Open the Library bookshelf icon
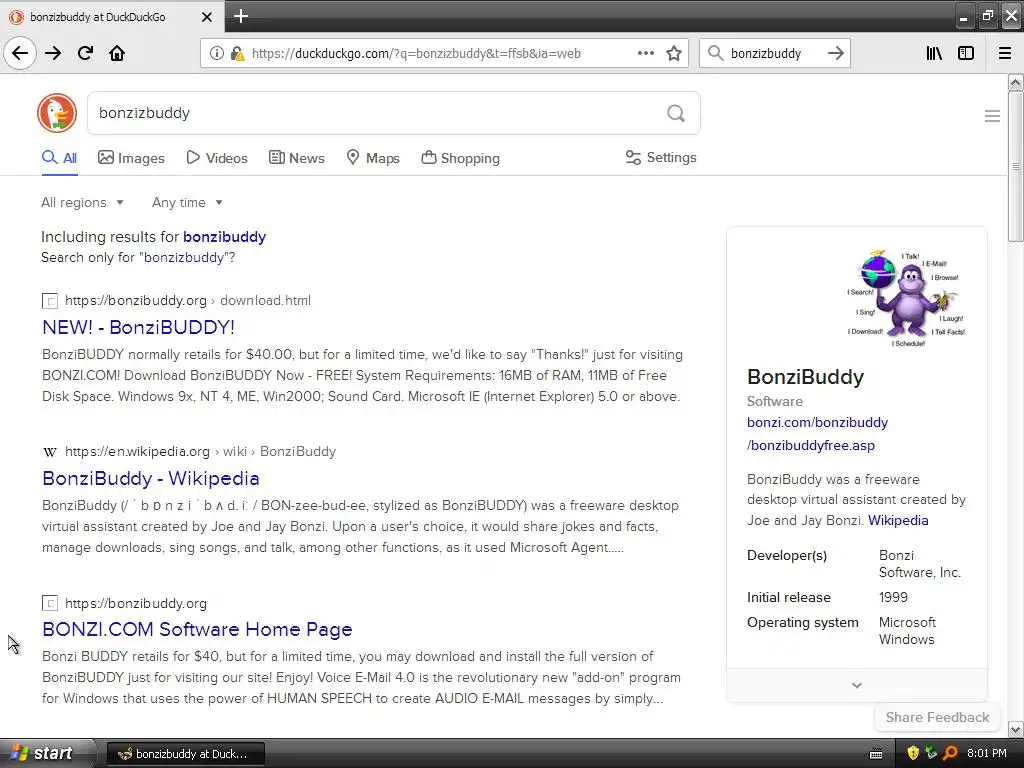This screenshot has width=1024, height=768. coord(934,53)
